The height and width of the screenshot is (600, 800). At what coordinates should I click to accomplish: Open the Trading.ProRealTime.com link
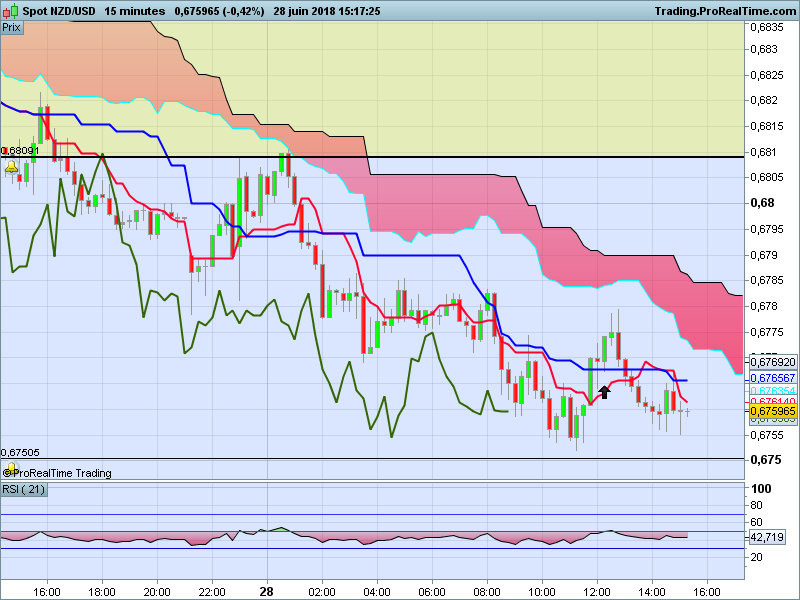pos(724,11)
